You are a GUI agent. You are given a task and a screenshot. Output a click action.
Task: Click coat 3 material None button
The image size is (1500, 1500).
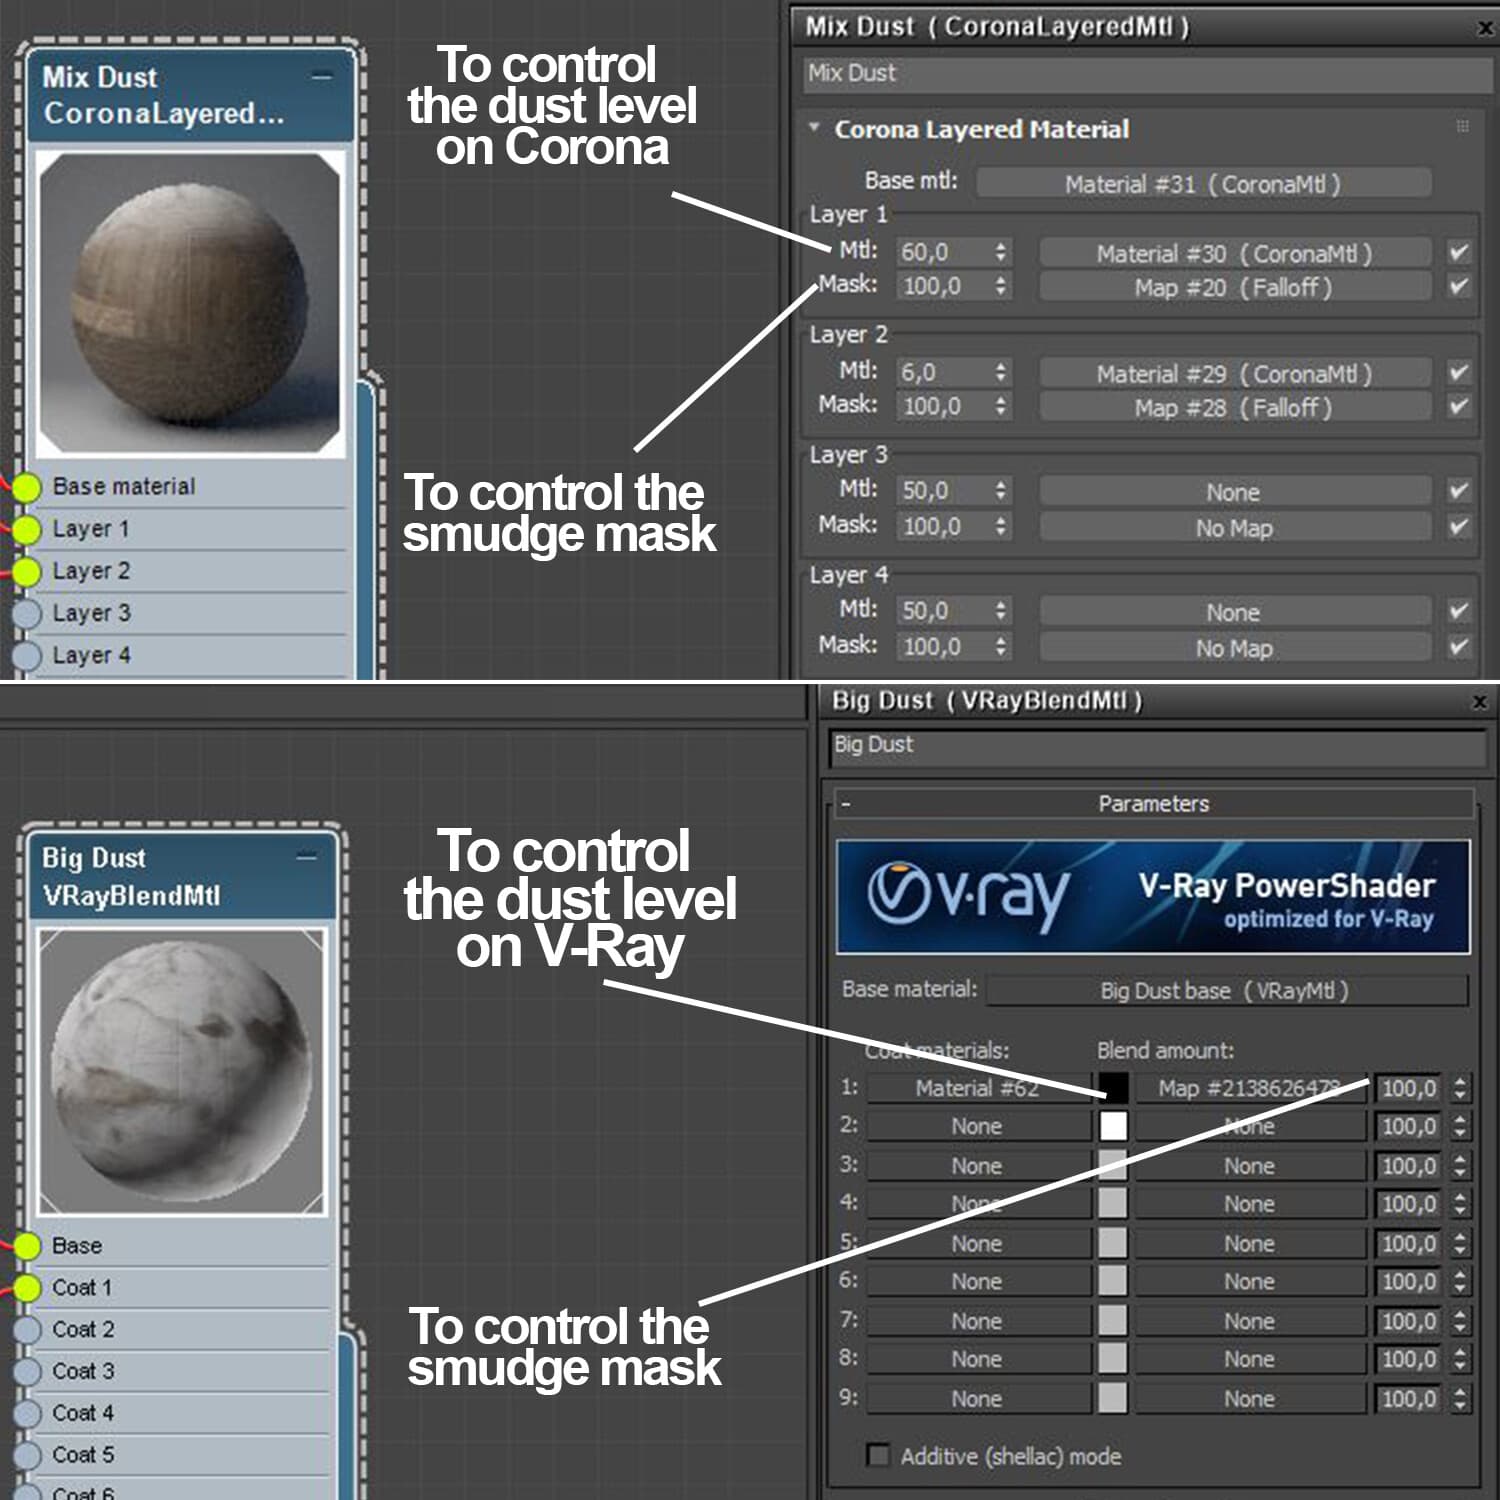point(978,1166)
